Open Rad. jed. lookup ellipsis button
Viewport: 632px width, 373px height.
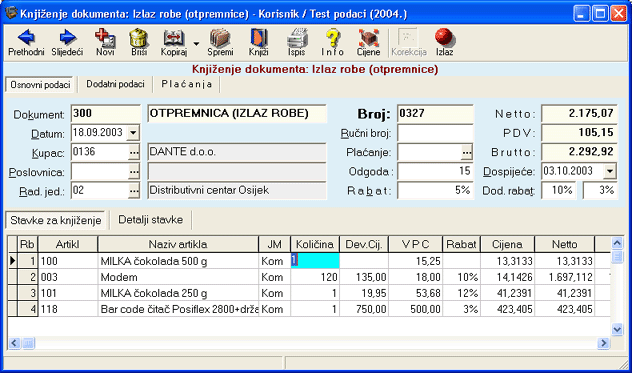click(x=134, y=190)
